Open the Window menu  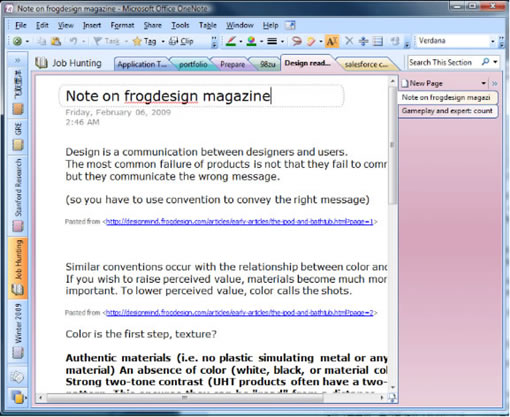tap(240, 25)
